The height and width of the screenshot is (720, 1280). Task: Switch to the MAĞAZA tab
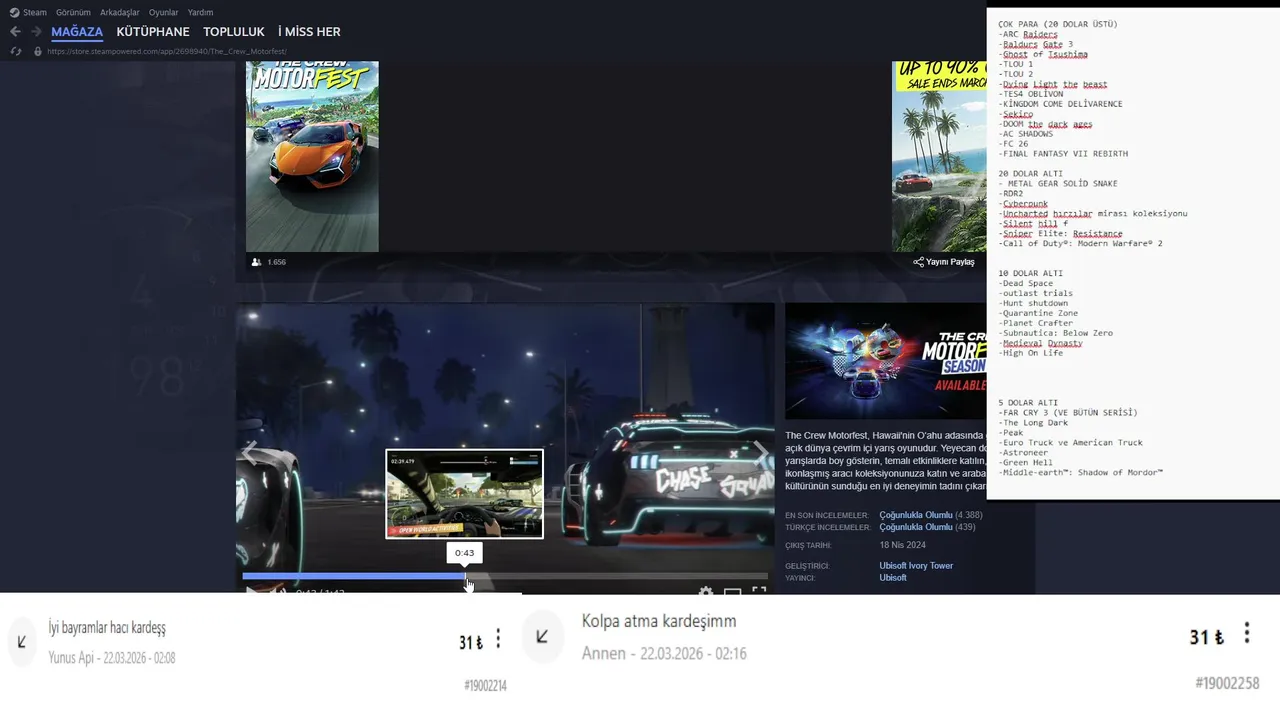click(77, 32)
